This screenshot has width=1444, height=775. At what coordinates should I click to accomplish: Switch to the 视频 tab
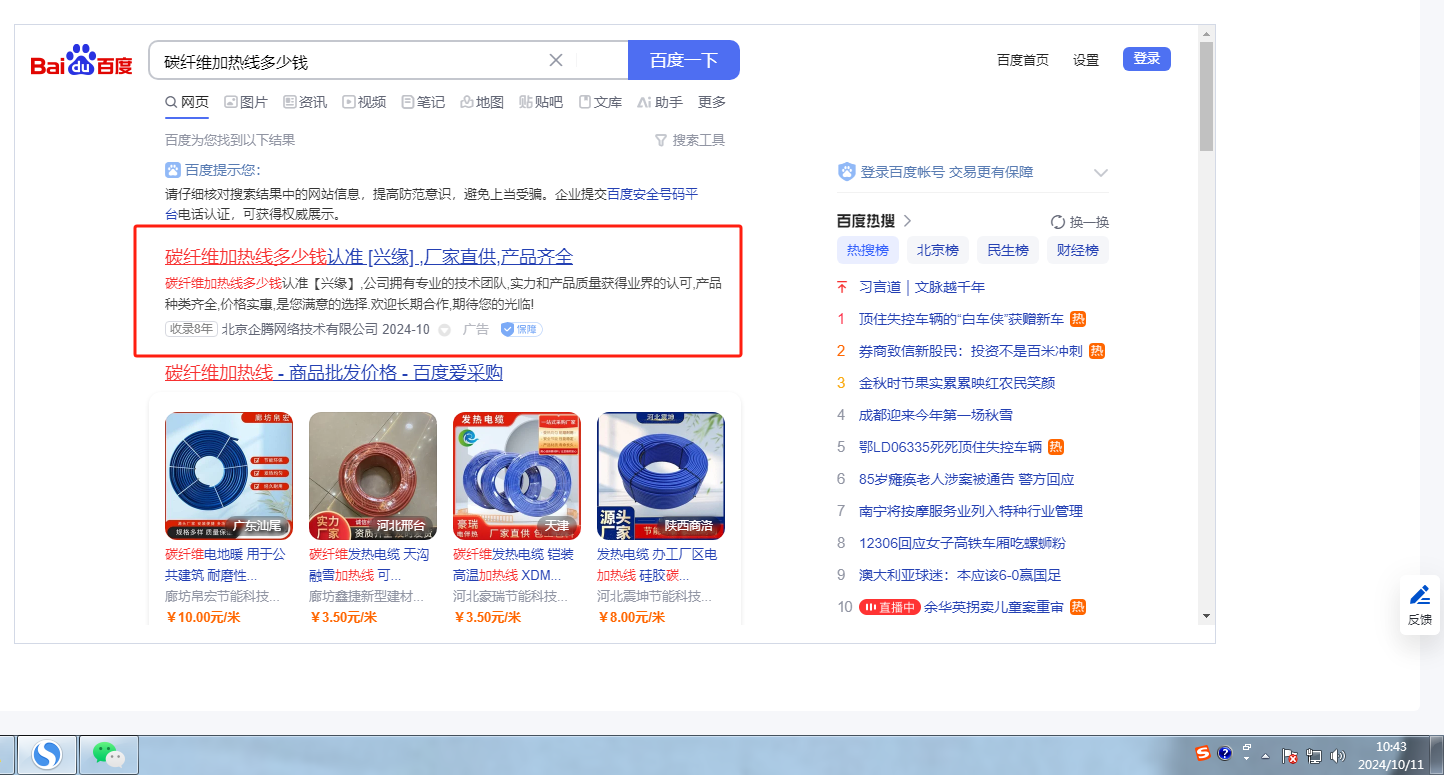pyautogui.click(x=364, y=102)
